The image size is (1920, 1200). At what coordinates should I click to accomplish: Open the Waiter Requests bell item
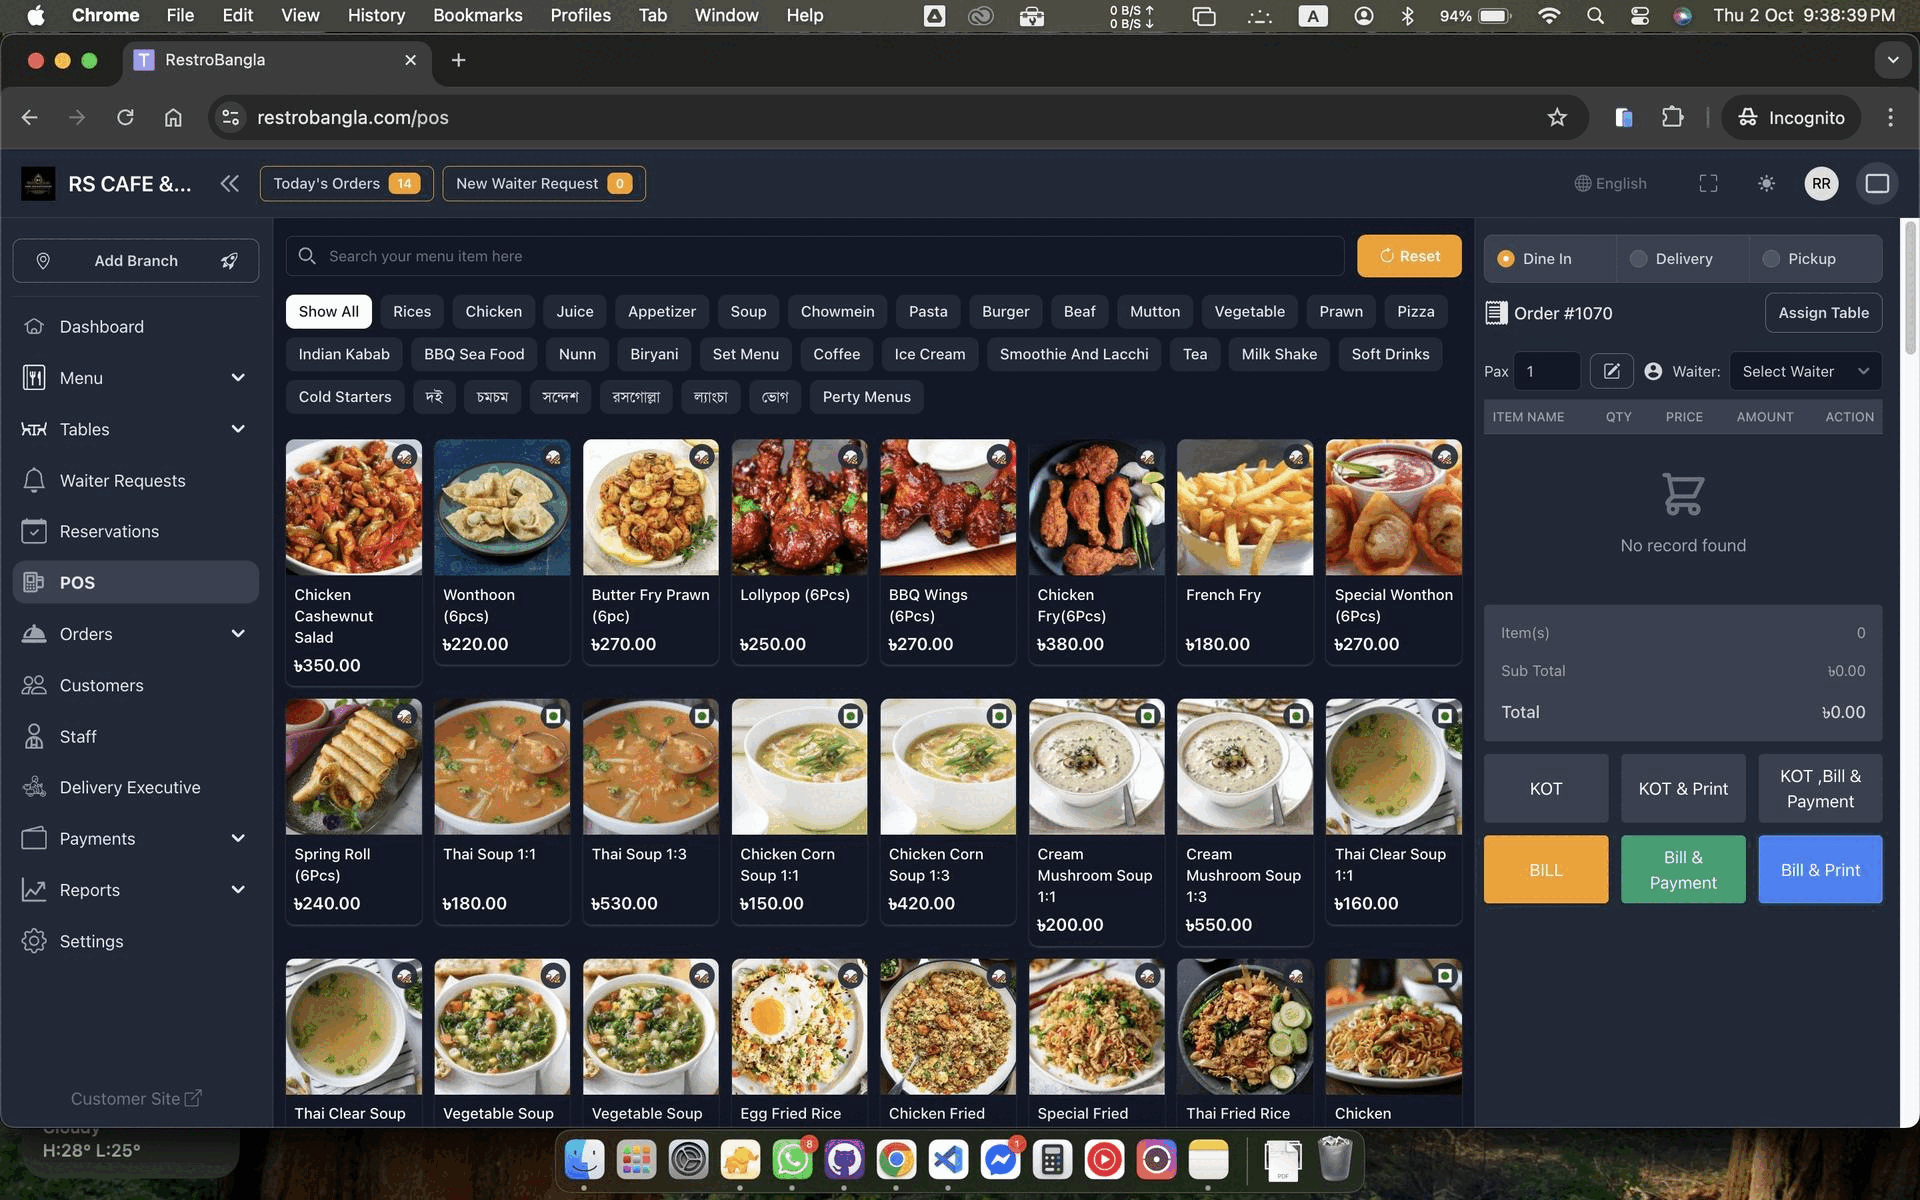click(122, 480)
